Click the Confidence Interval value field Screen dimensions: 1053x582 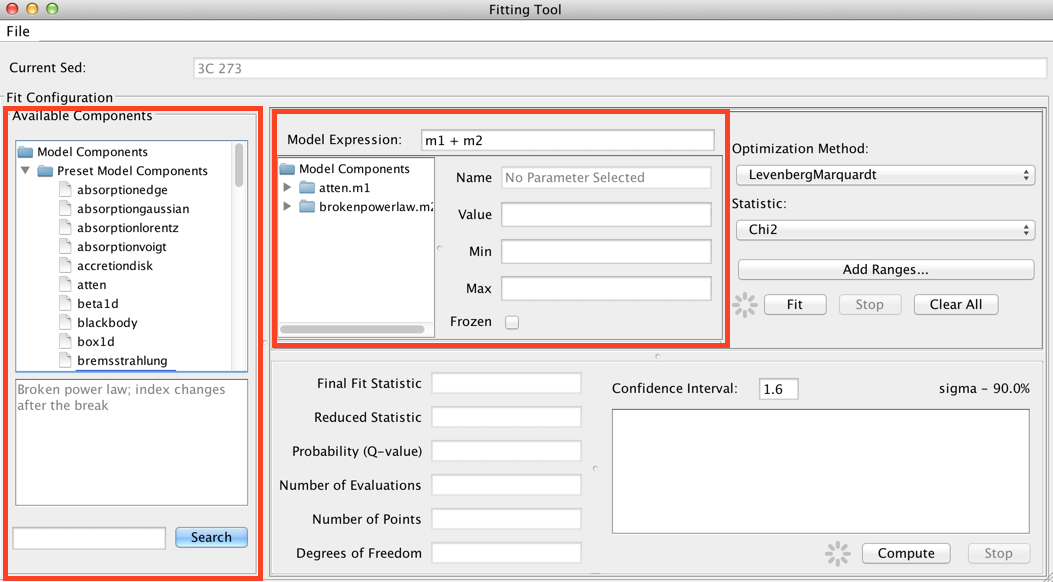tap(778, 389)
